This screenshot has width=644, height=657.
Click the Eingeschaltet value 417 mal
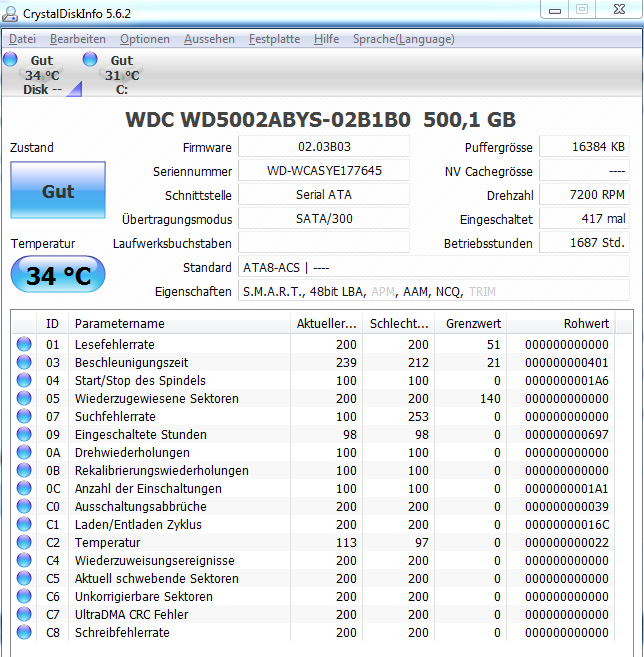tap(585, 218)
